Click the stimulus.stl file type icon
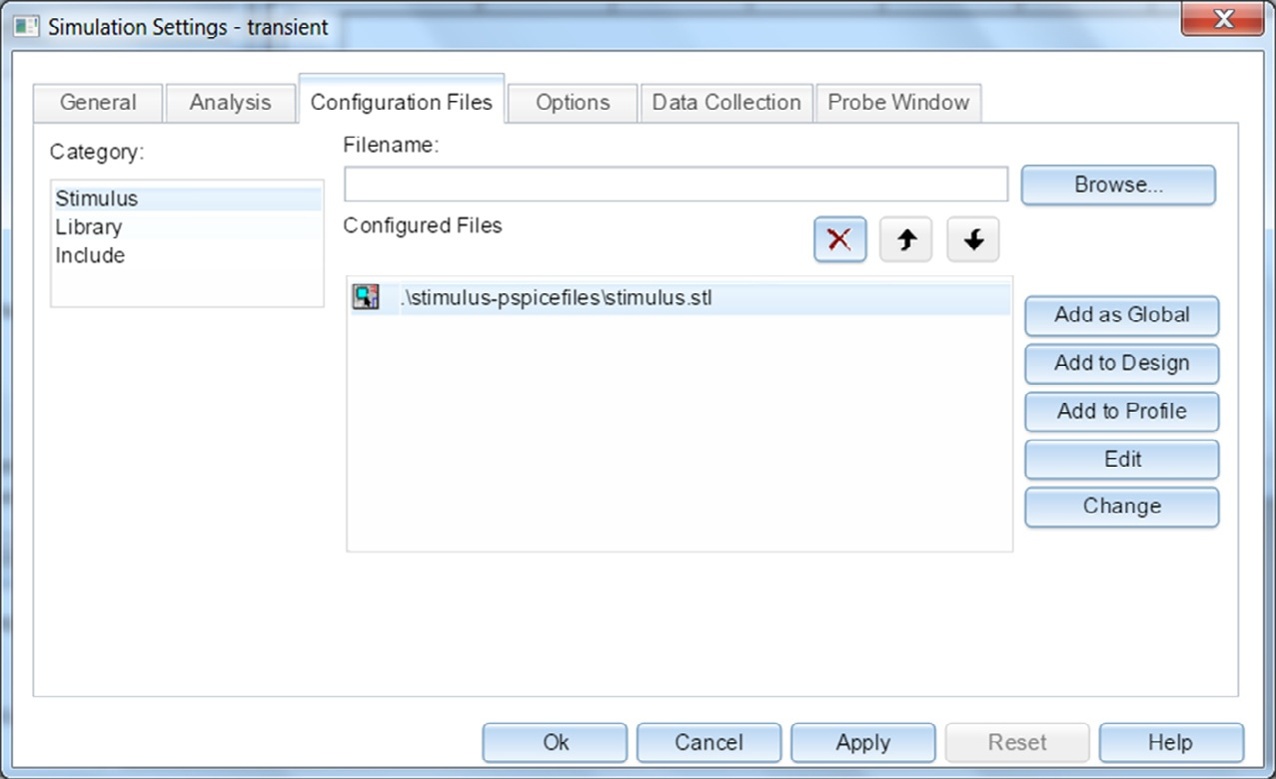 coord(366,297)
